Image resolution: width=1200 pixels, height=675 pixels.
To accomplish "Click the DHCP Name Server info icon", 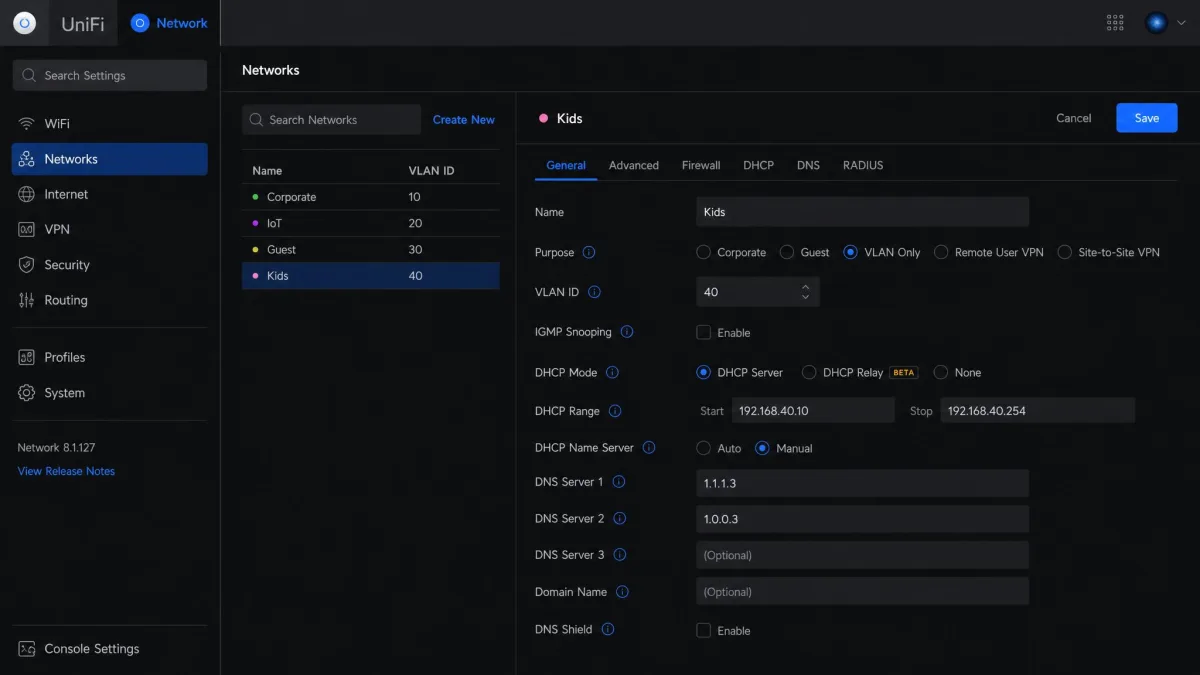I will click(x=649, y=448).
